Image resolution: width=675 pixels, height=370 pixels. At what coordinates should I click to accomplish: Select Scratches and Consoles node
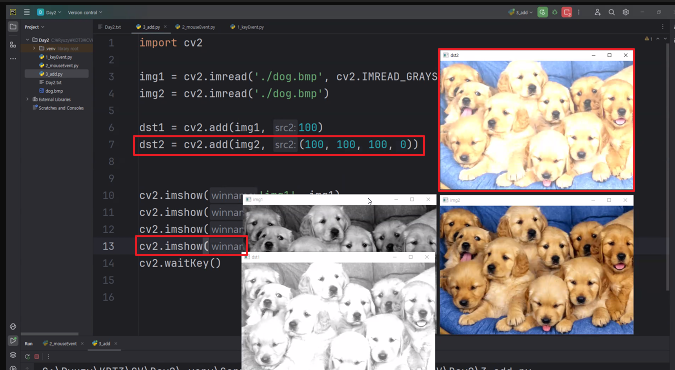coord(58,108)
